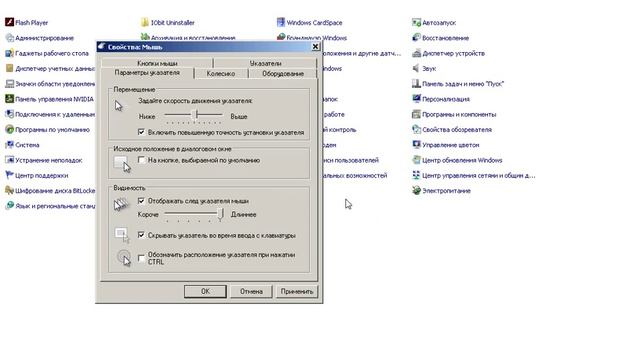This screenshot has height=360, width=640.
Task: Open Программы по умолчанию icon
Action: 9,129
